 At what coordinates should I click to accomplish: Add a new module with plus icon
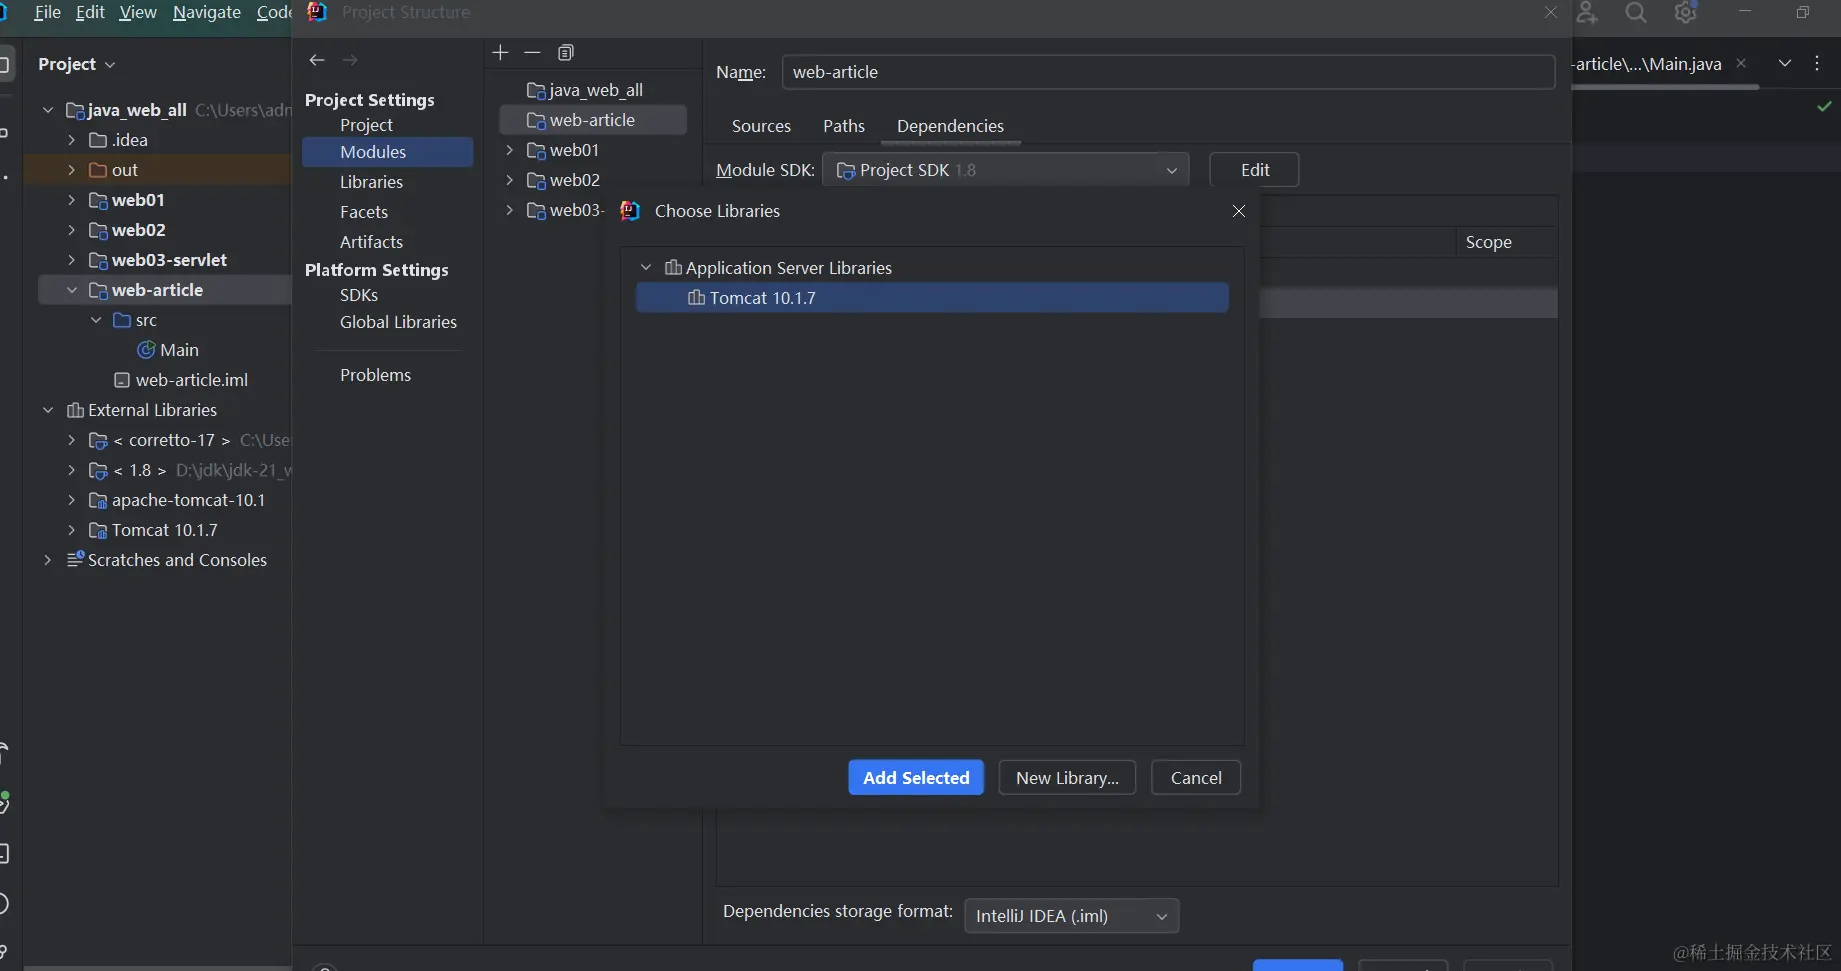coord(501,52)
